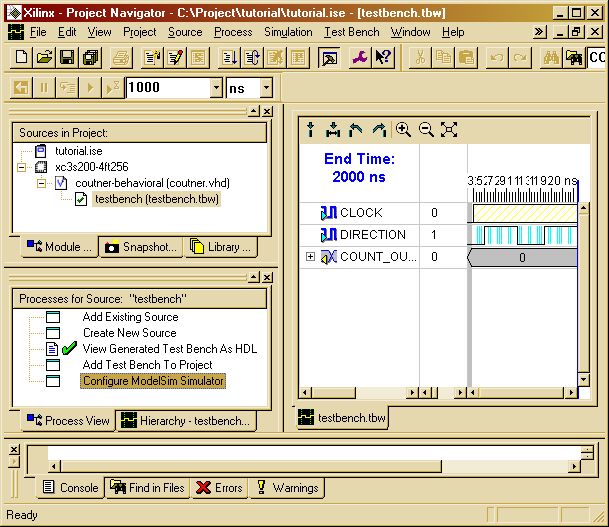The height and width of the screenshot is (527, 609).
Task: Click the waveform vertical scroll down arrow
Action: [583, 380]
